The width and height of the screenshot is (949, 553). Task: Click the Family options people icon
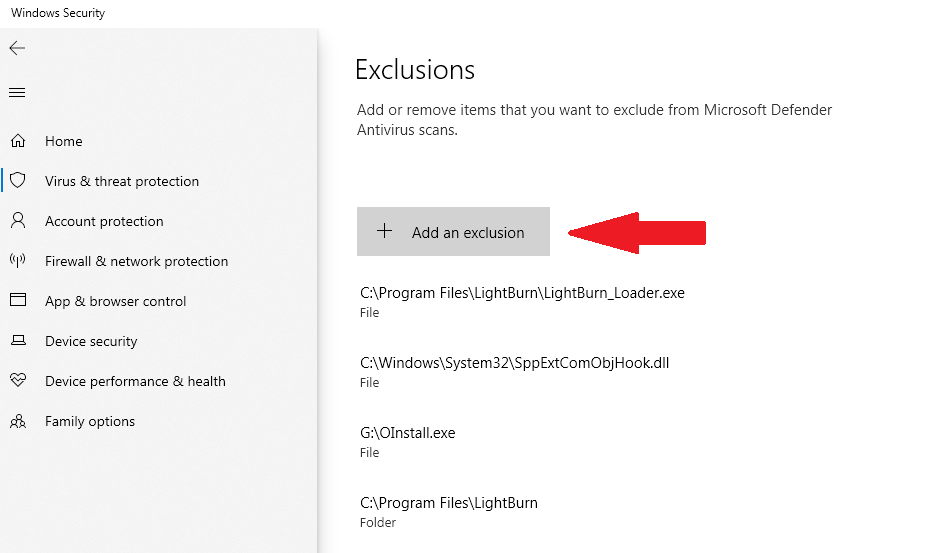click(18, 420)
